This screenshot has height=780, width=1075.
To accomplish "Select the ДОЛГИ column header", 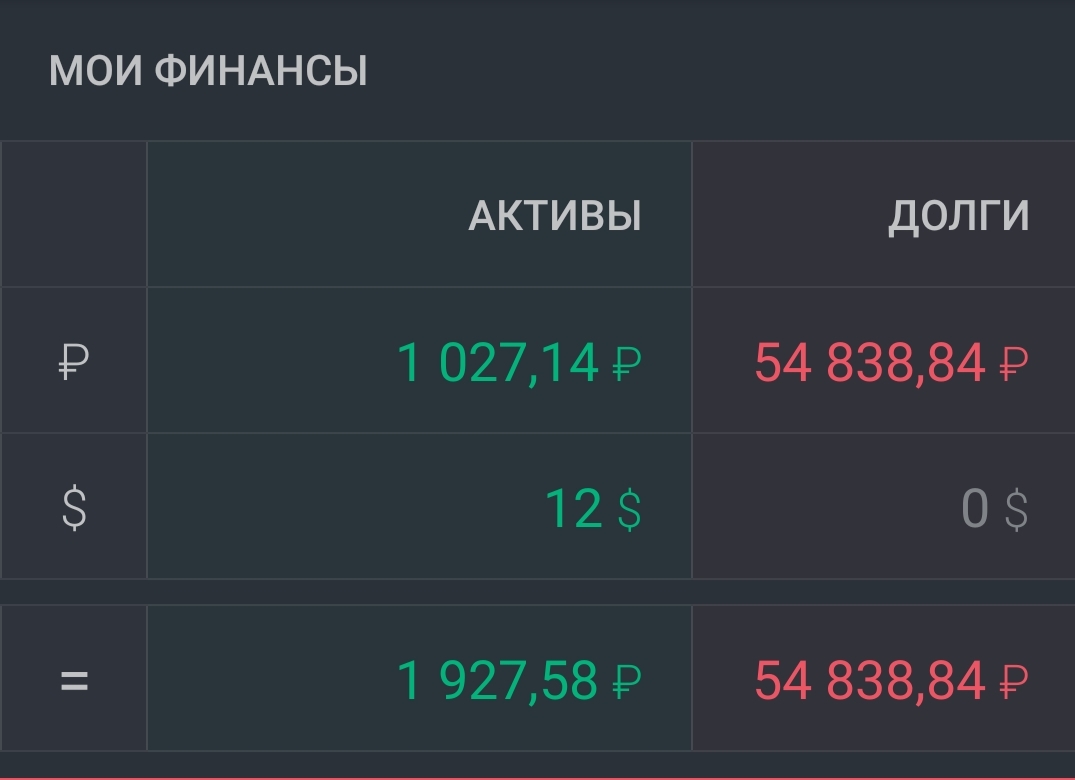I will point(958,217).
